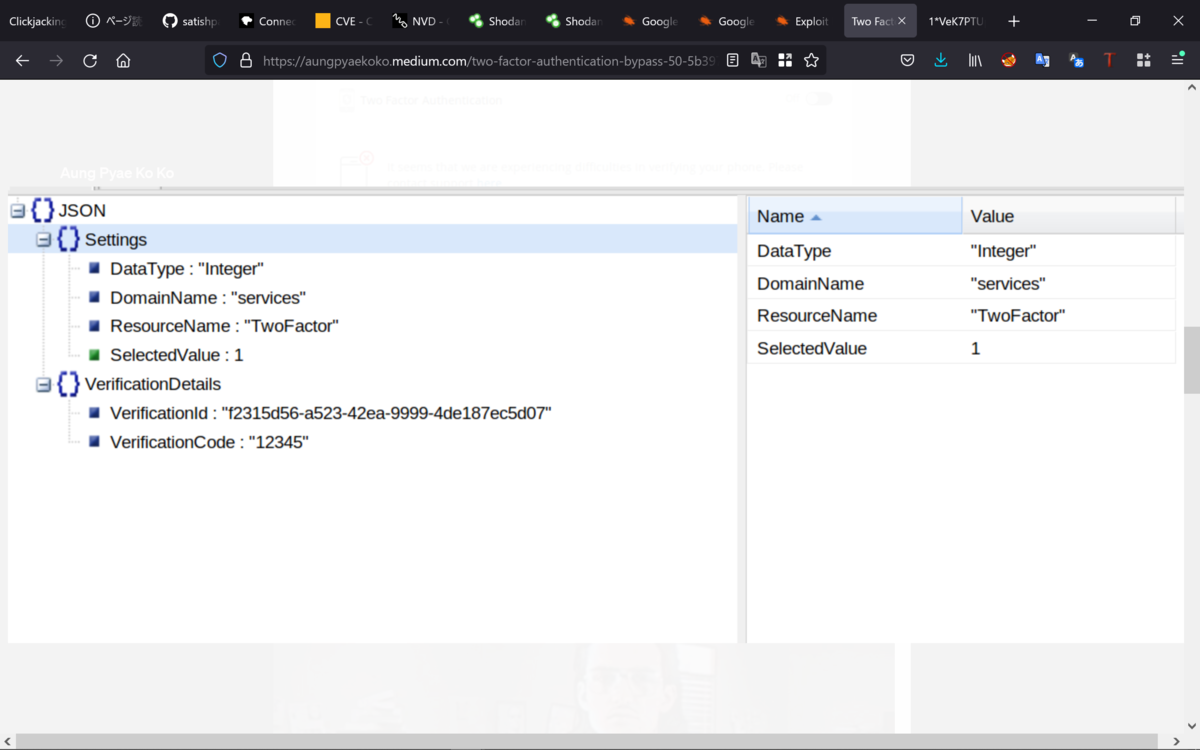Select the JSON root tree item
This screenshot has width=1200, height=750.
(82, 211)
